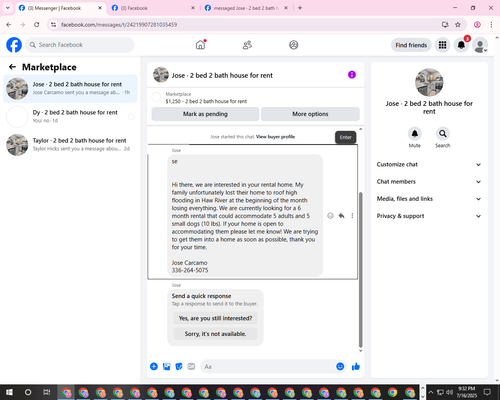Go back in browser history
Screen dimensions: 500x400
[x=9, y=25]
